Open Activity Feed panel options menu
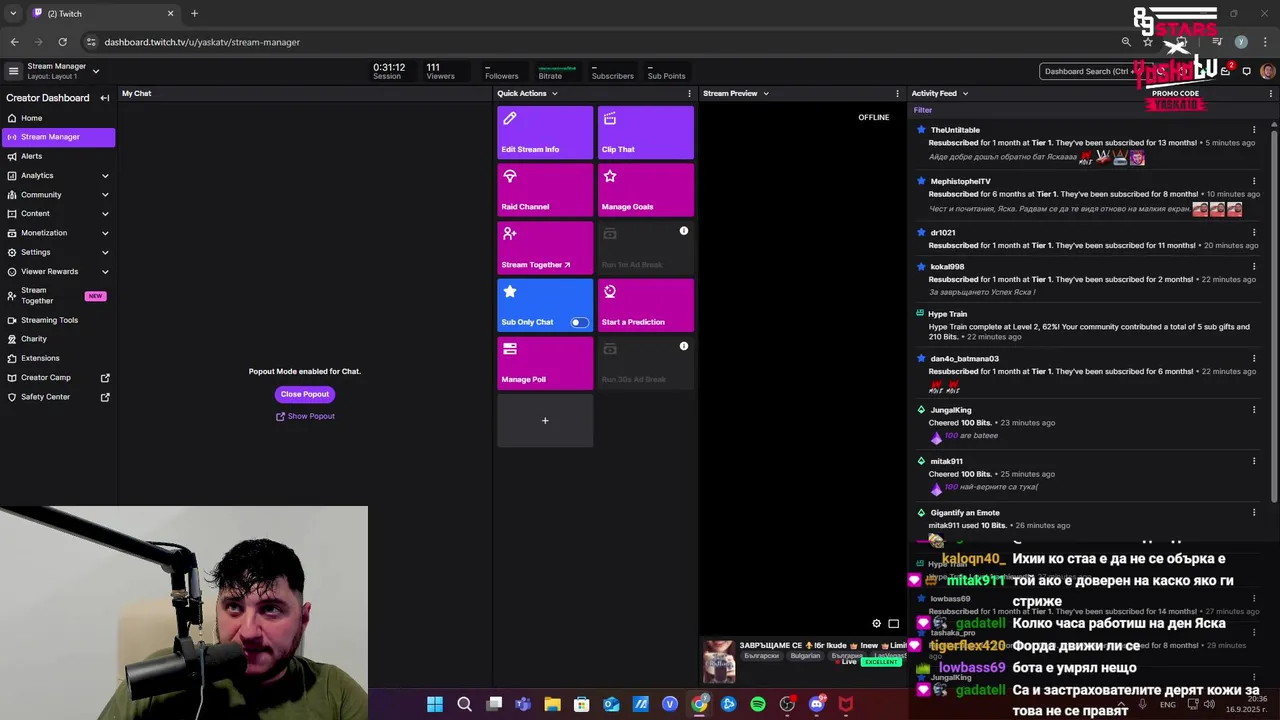Image resolution: width=1280 pixels, height=720 pixels. point(1271,94)
